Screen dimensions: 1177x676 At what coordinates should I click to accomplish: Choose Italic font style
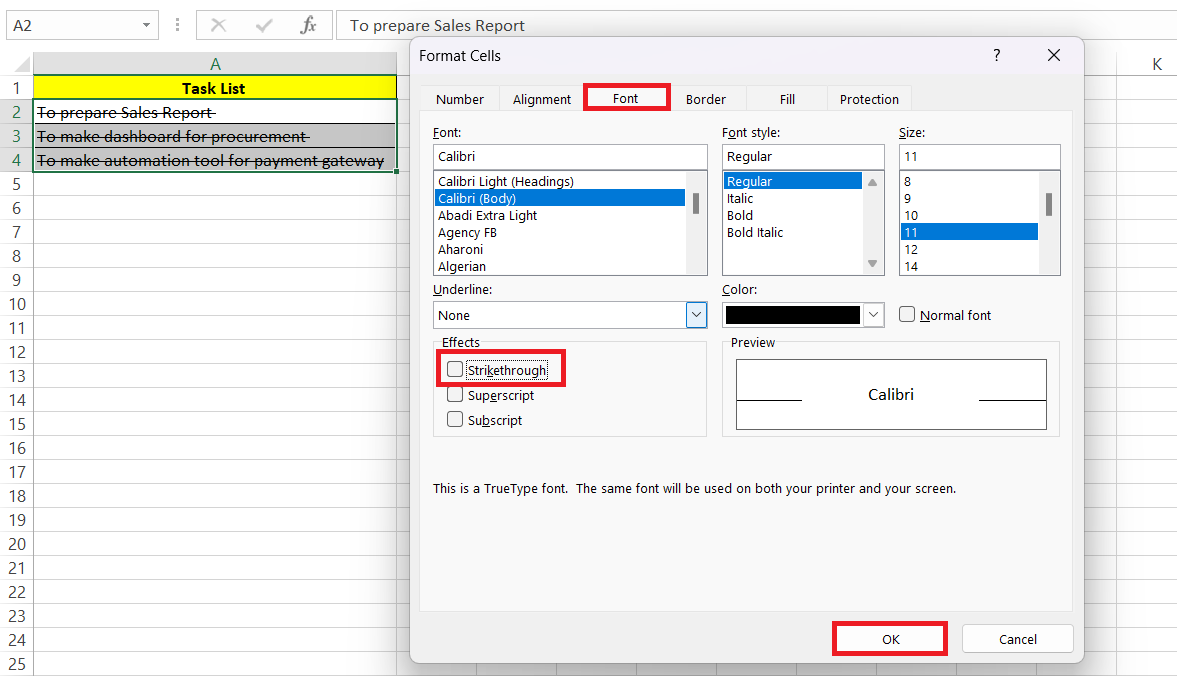tap(793, 198)
